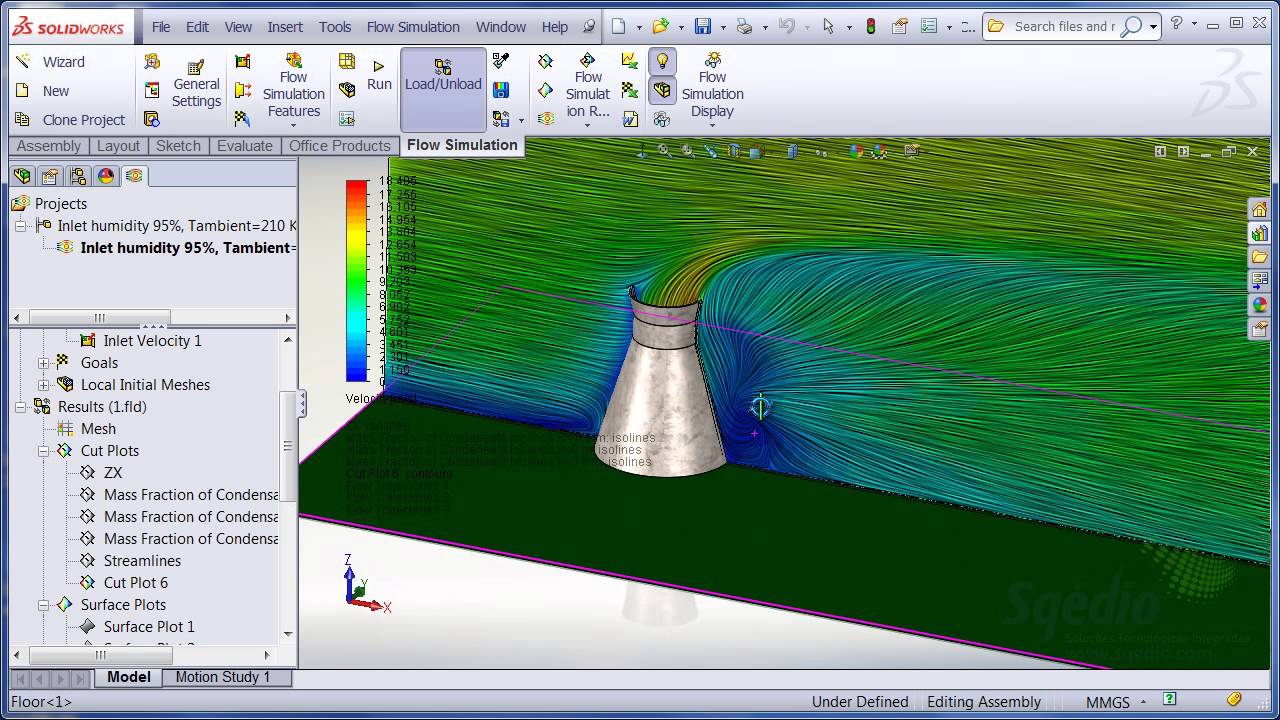The width and height of the screenshot is (1280, 720).
Task: Select the Flow Simulation analysis tree tab icon
Action: click(x=134, y=176)
